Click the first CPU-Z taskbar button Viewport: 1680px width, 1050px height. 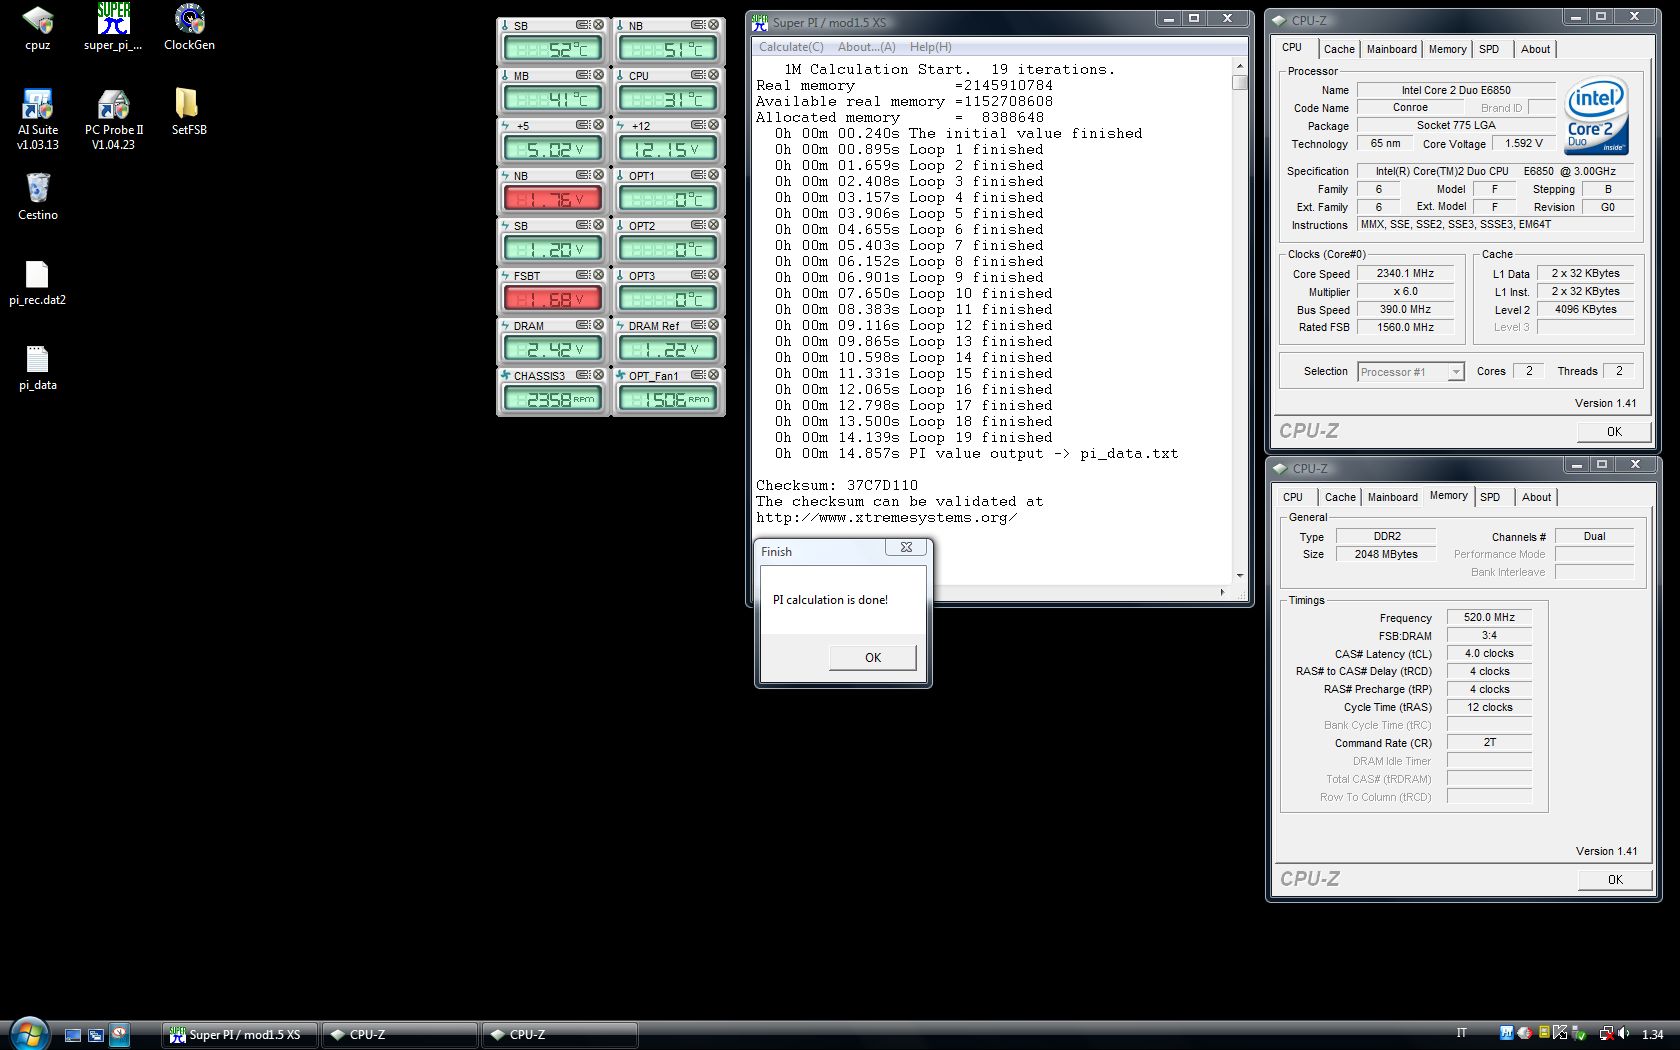coord(400,1035)
